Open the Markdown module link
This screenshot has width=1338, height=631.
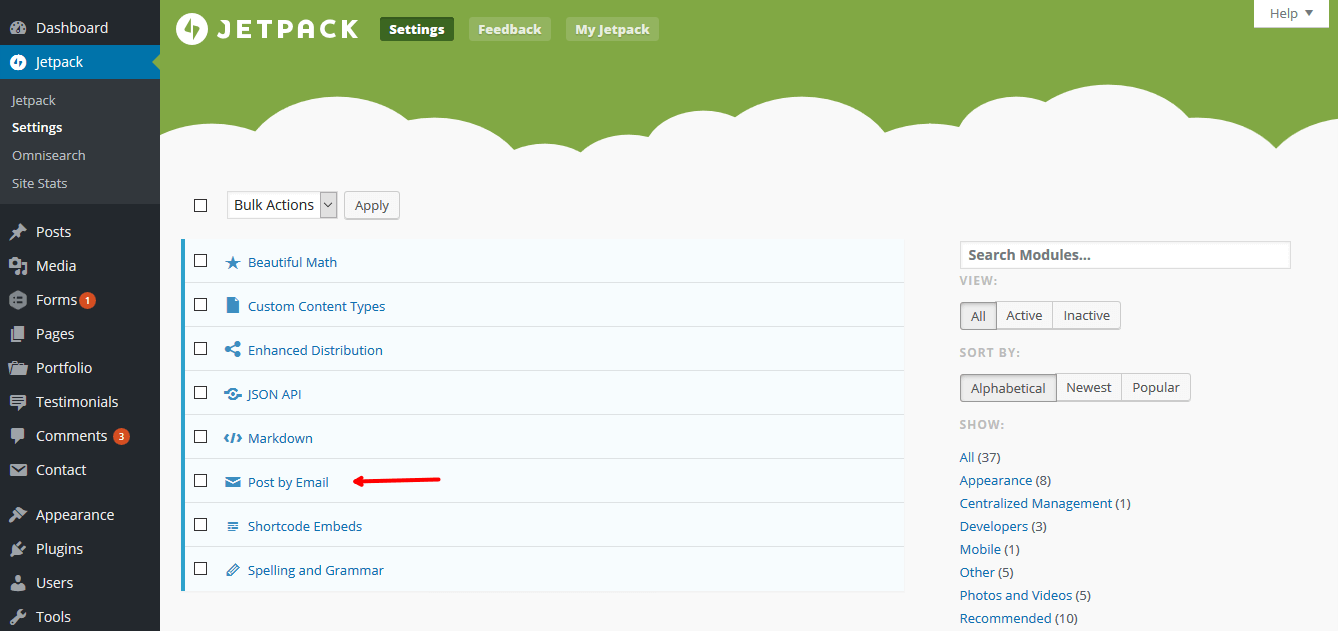pos(280,438)
